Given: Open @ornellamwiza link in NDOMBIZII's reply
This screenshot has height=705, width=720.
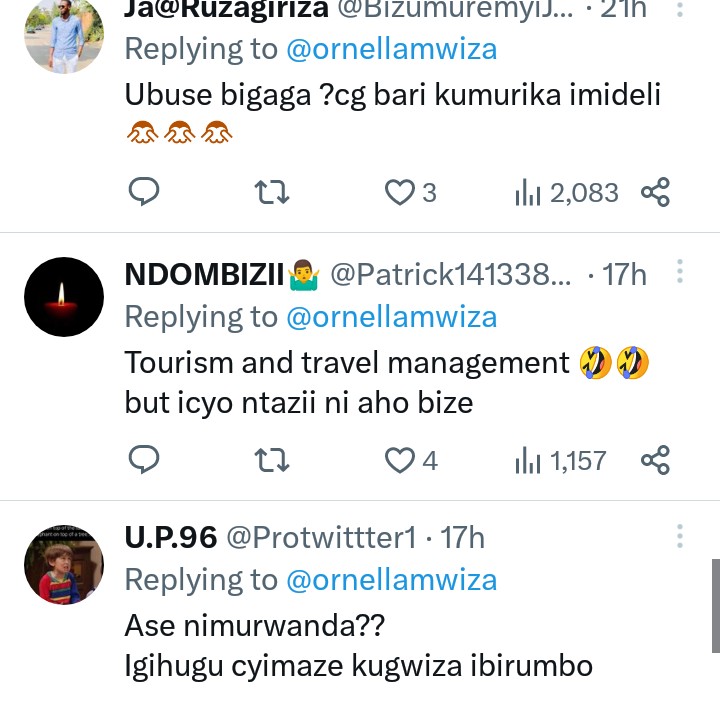Looking at the screenshot, I should 391,317.
